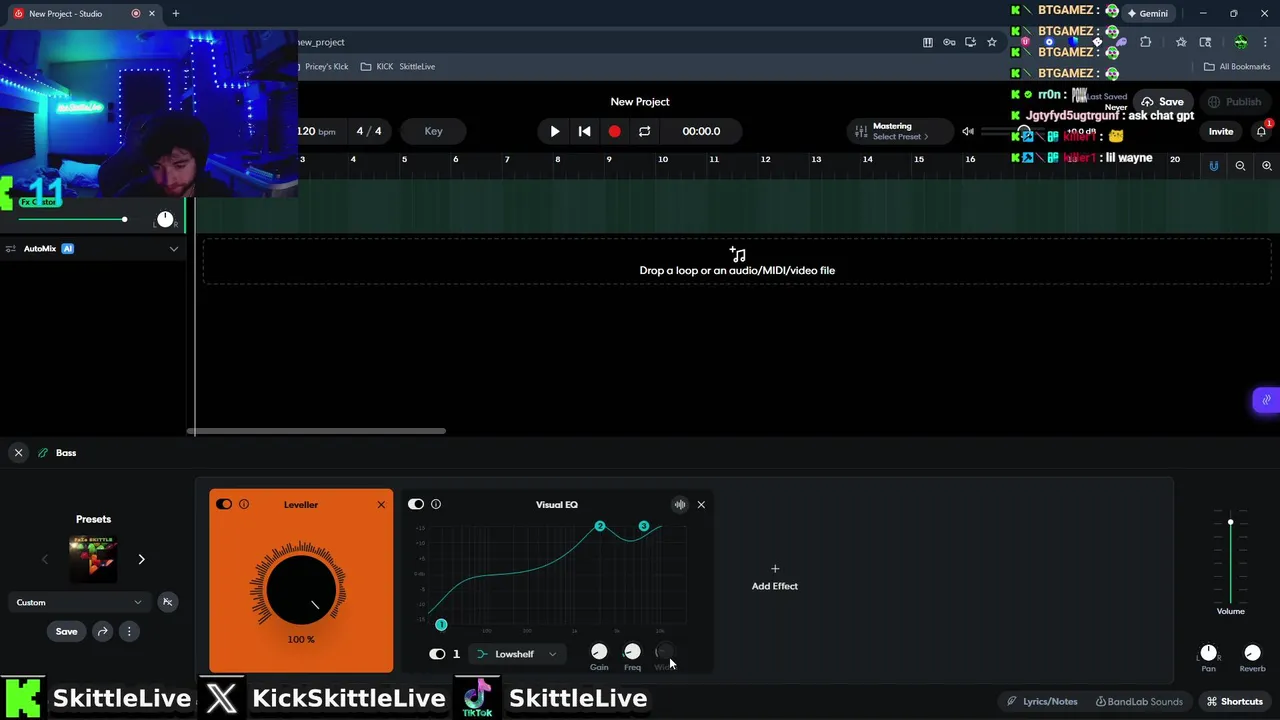Image resolution: width=1280 pixels, height=720 pixels.
Task: Mute the master volume speaker icon
Action: pyautogui.click(x=968, y=131)
